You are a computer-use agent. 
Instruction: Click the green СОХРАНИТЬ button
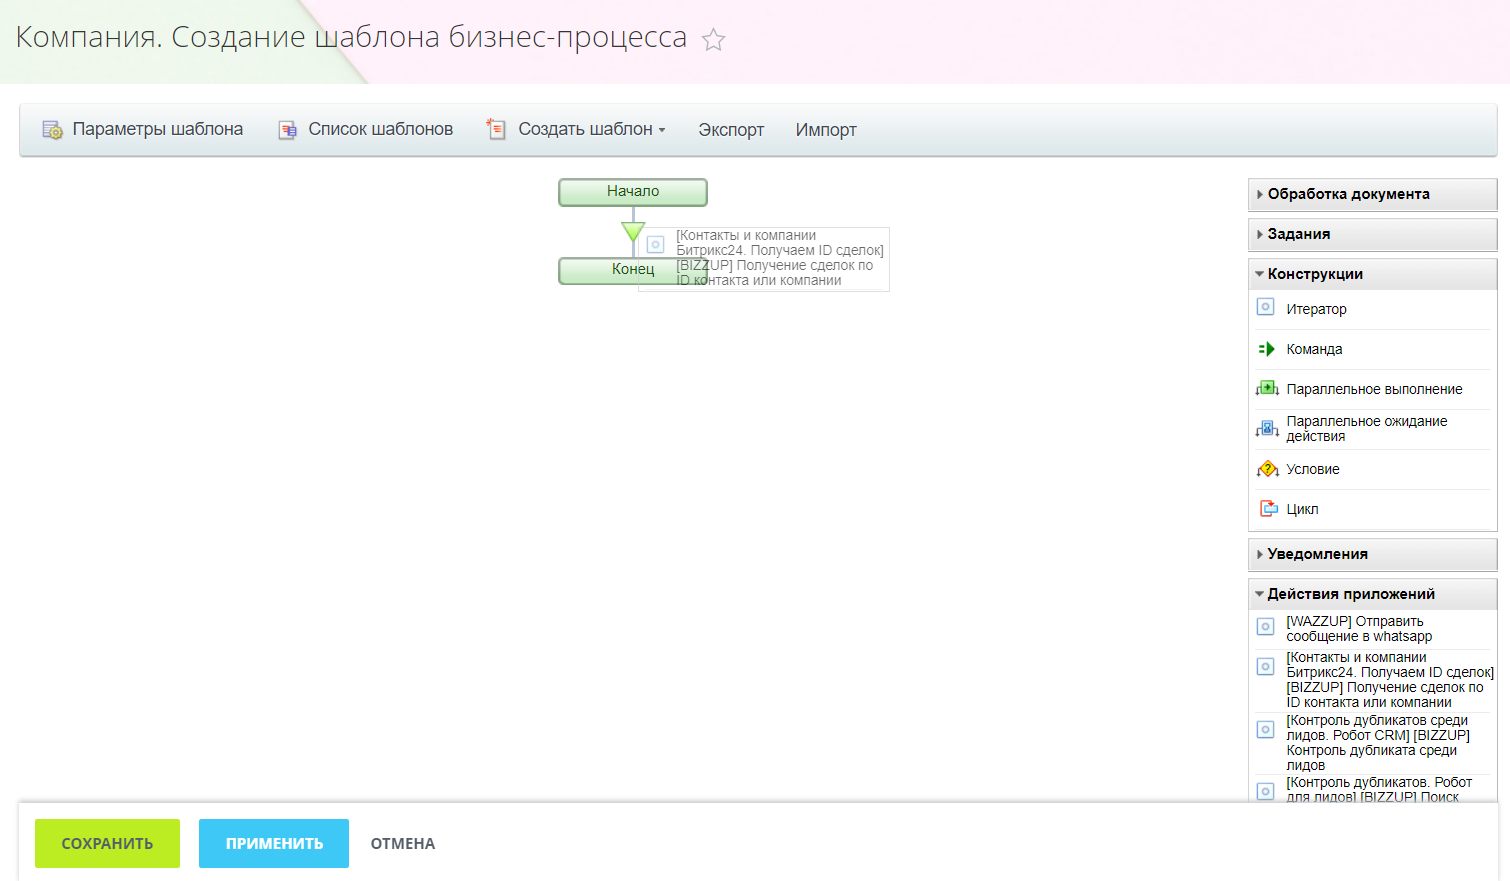[x=107, y=843]
